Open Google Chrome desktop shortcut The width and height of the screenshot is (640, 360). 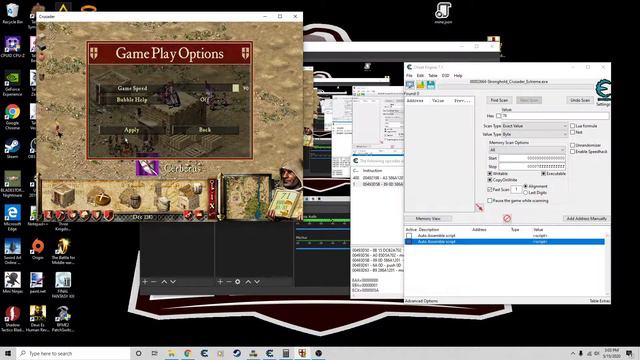coord(12,117)
